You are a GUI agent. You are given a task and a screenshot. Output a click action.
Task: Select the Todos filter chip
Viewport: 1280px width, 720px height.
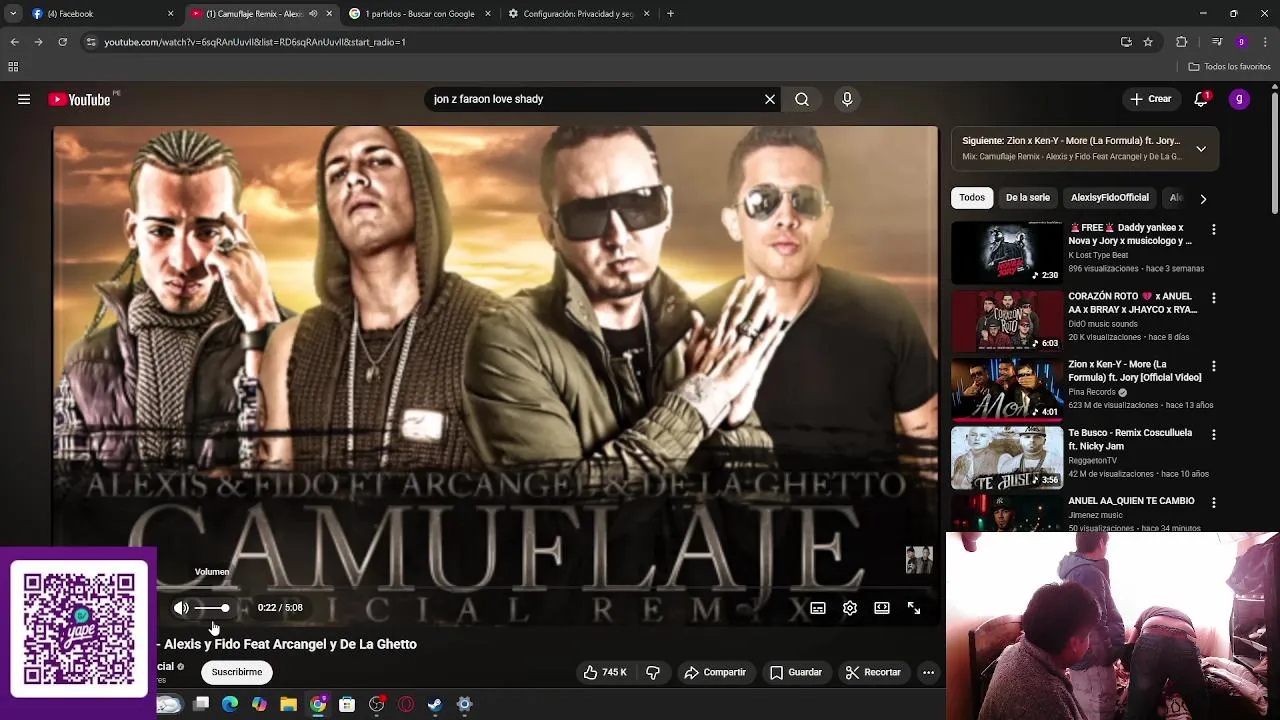point(972,198)
